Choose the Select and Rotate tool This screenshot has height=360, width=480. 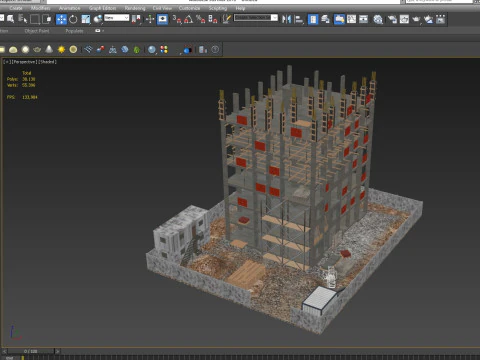point(73,19)
